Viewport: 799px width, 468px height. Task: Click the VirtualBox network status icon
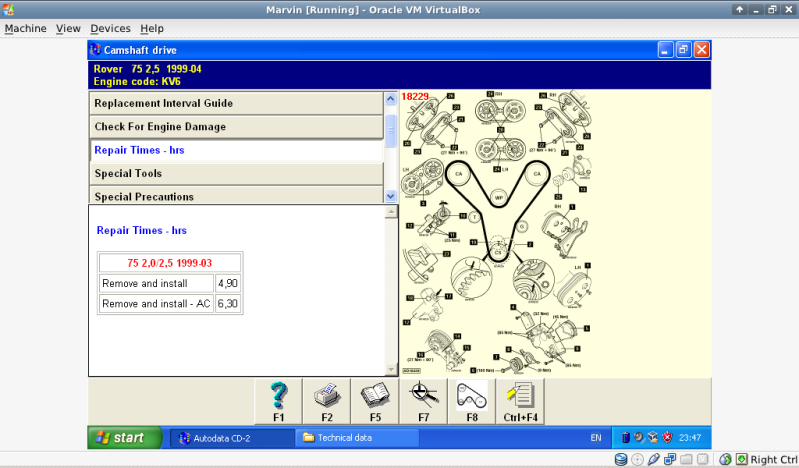pyautogui.click(x=670, y=459)
